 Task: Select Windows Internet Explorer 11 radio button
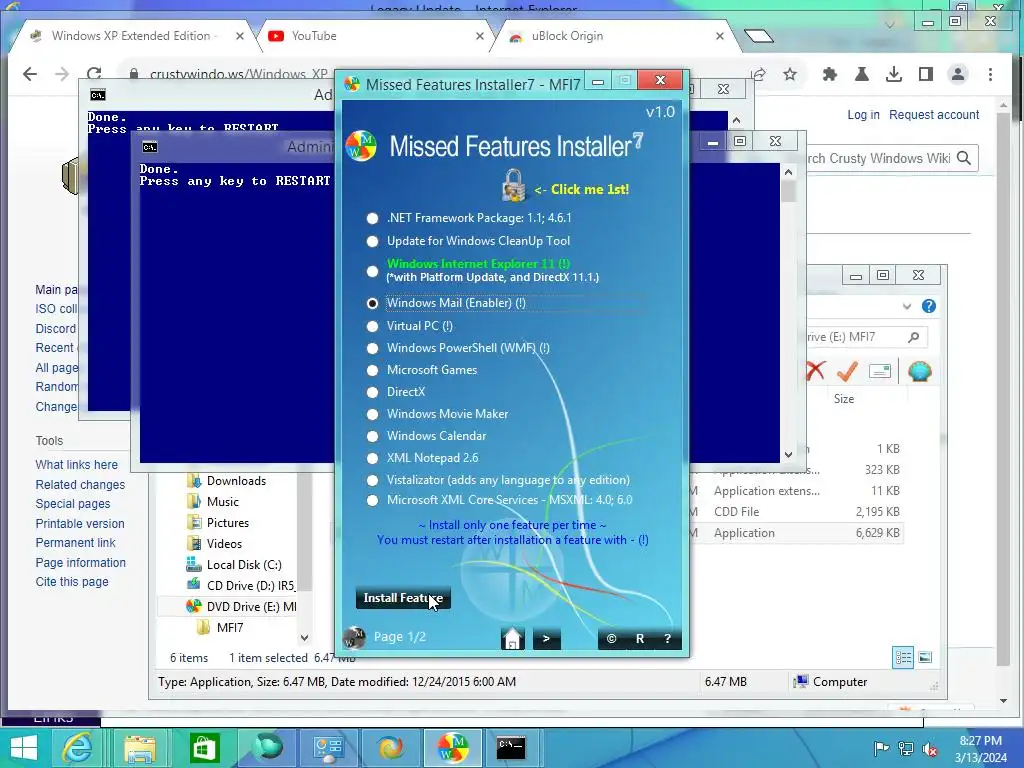(x=372, y=270)
